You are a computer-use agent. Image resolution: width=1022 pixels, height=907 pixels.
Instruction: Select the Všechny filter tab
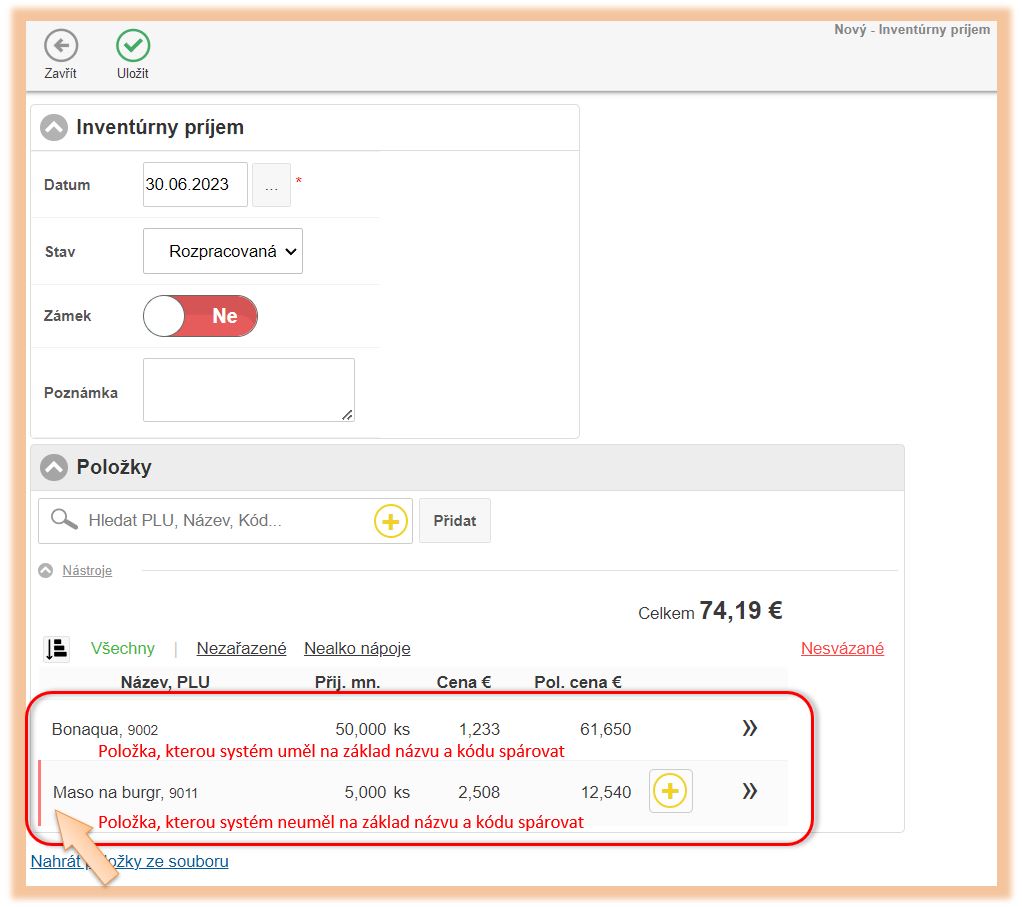point(123,649)
